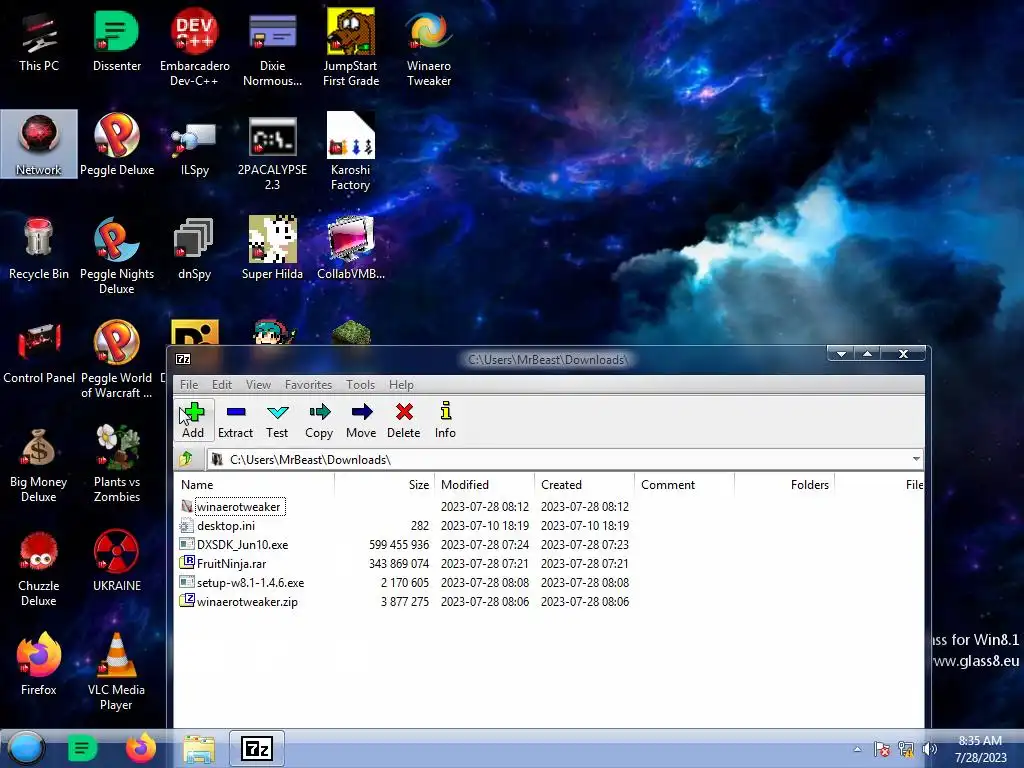This screenshot has width=1024, height=768.
Task: Select the dnSpy desktop icon
Action: pos(195,249)
